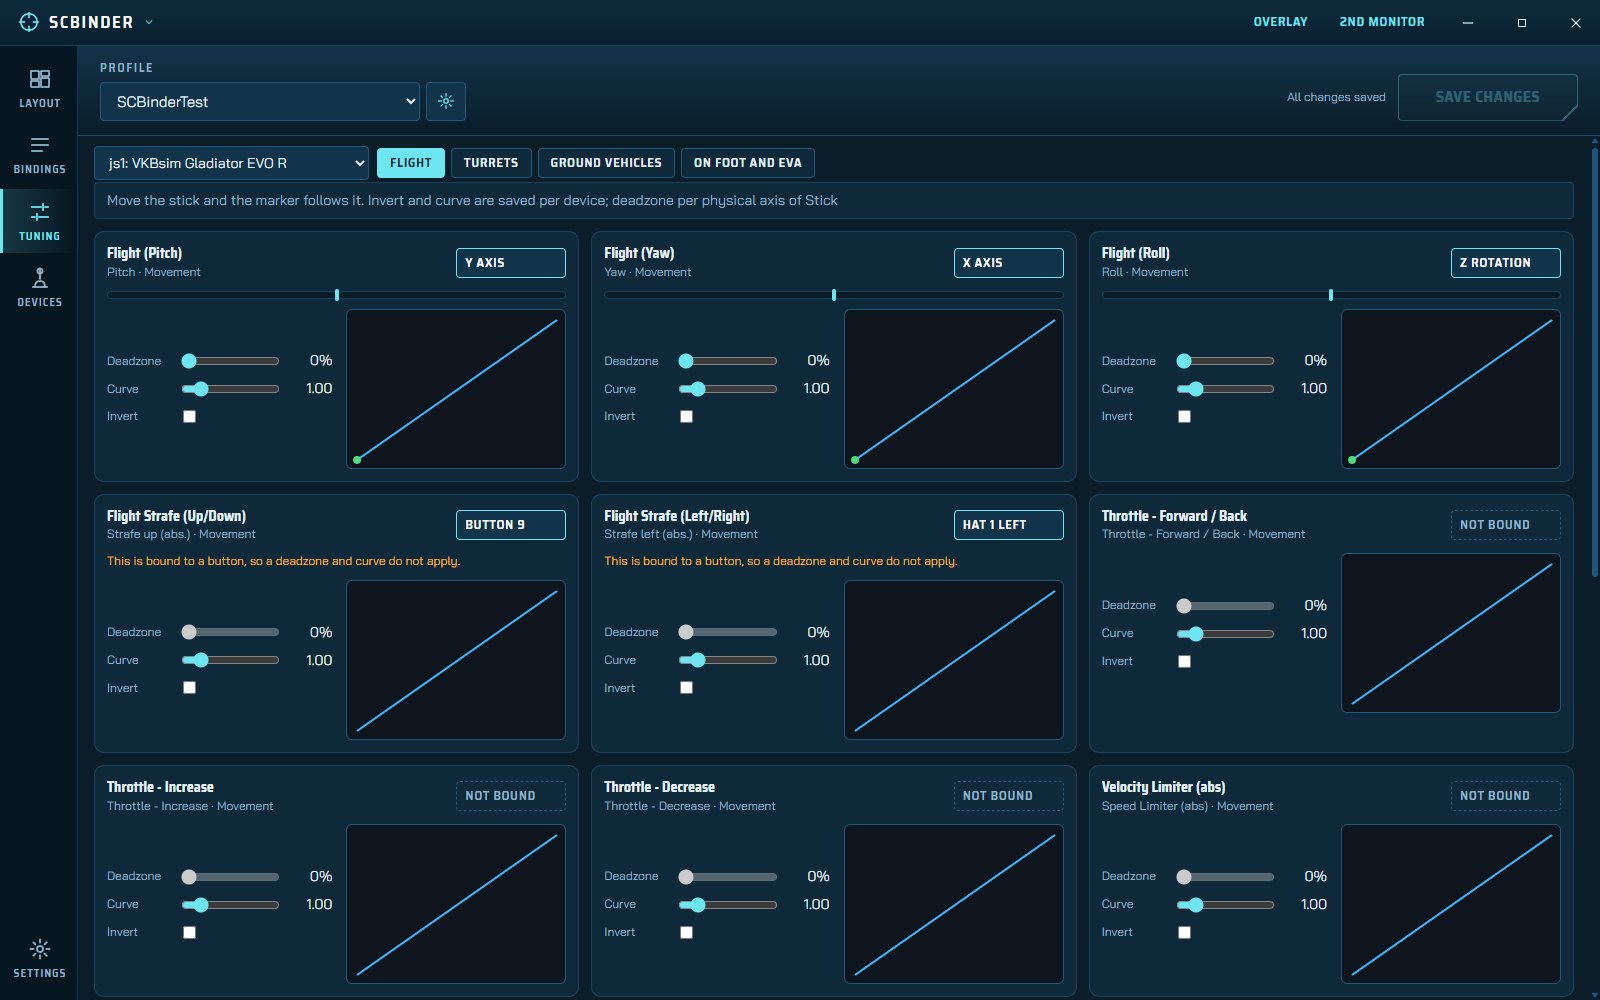The width and height of the screenshot is (1600, 1000).
Task: Click the vertical scrollbar on the right
Action: (1594, 362)
